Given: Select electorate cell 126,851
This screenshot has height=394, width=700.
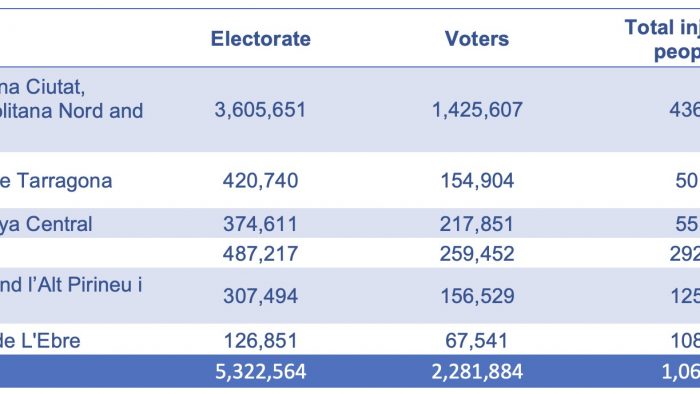Looking at the screenshot, I should 261,341.
